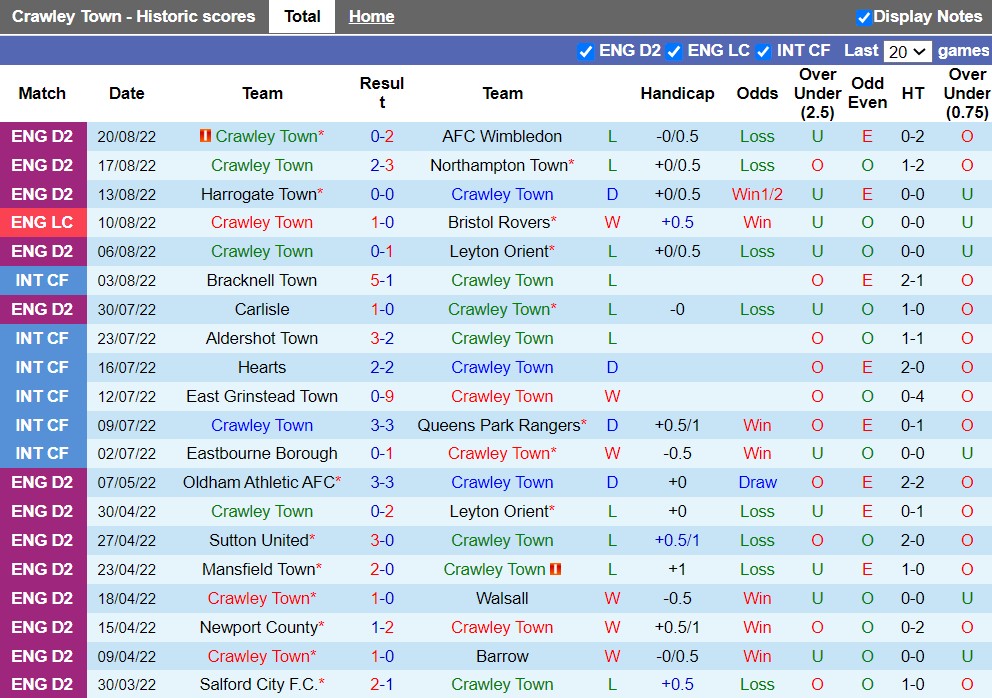The height and width of the screenshot is (698, 992).
Task: Click the ENG LC badge on the Bristol Rovers row
Action: click(43, 222)
